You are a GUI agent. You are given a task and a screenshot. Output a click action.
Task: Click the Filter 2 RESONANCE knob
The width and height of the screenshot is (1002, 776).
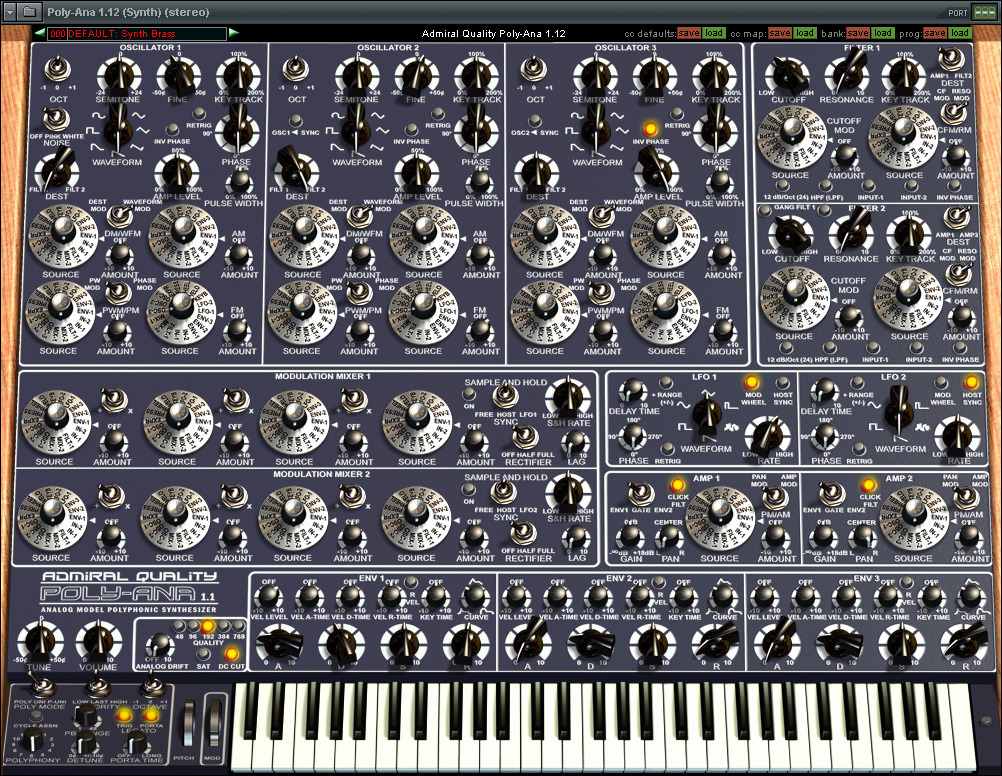(x=851, y=235)
